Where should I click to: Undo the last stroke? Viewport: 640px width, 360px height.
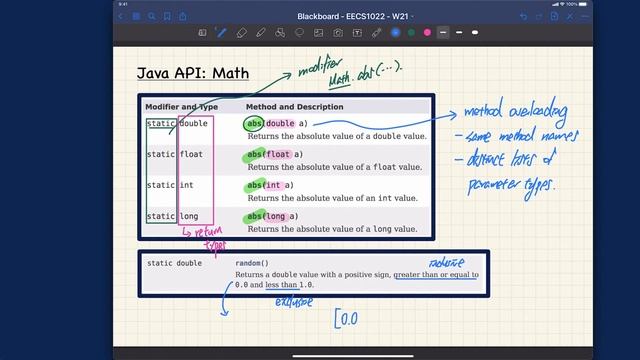tap(523, 16)
